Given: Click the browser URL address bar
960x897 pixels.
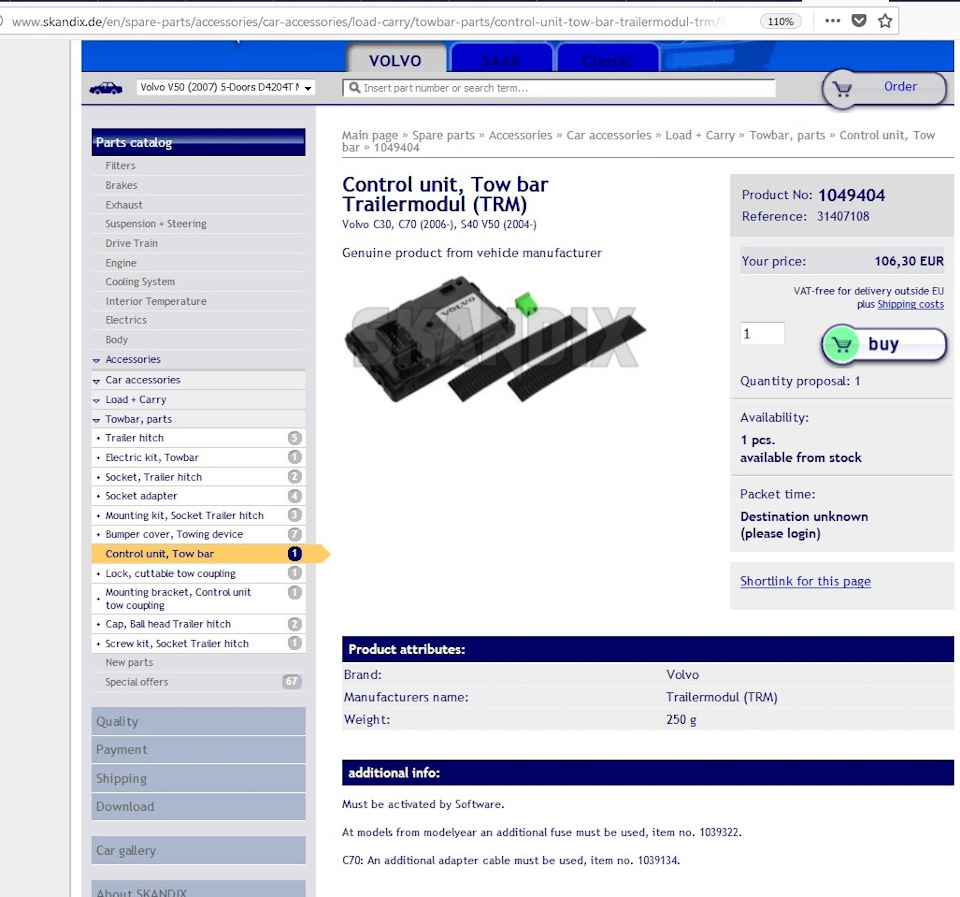Looking at the screenshot, I should (367, 21).
